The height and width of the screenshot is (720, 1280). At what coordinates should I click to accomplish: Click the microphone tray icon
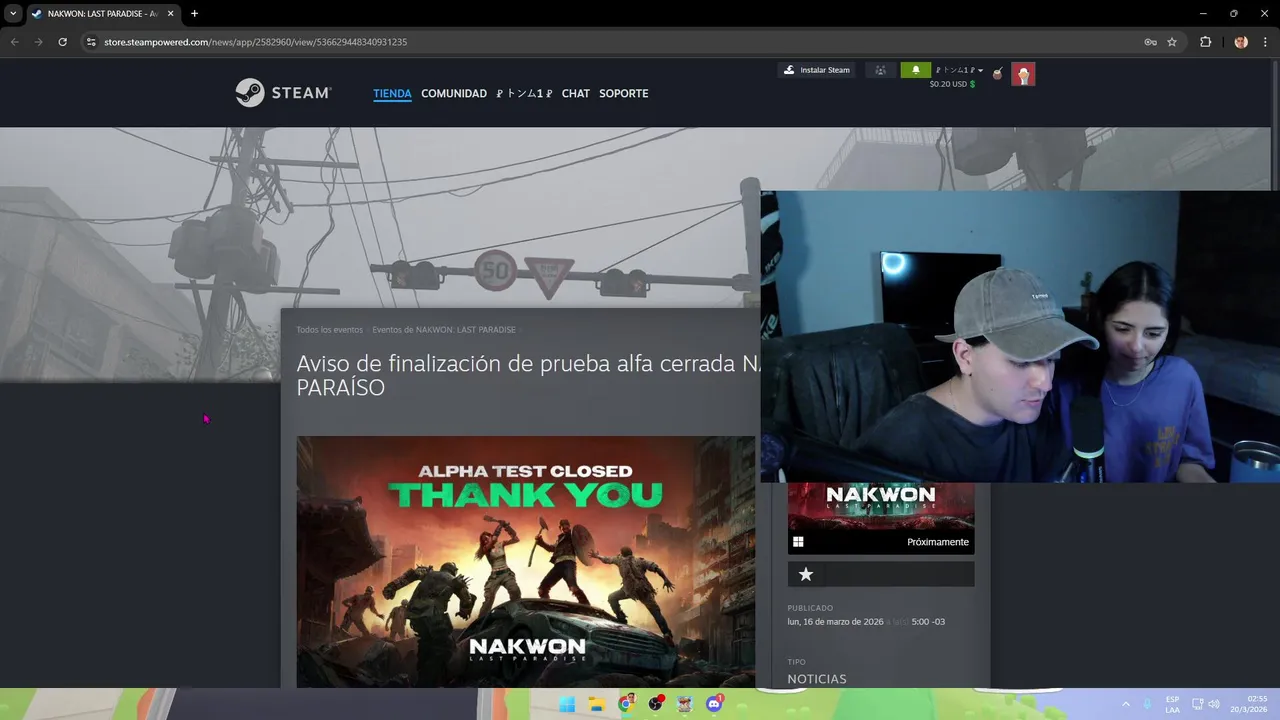[1147, 704]
